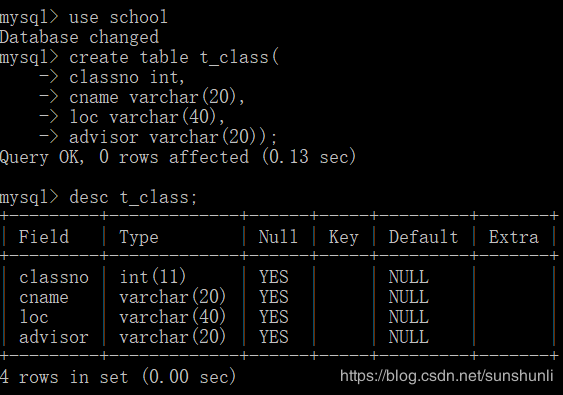Click the 'Type' column header
The width and height of the screenshot is (563, 395).
[x=139, y=238]
